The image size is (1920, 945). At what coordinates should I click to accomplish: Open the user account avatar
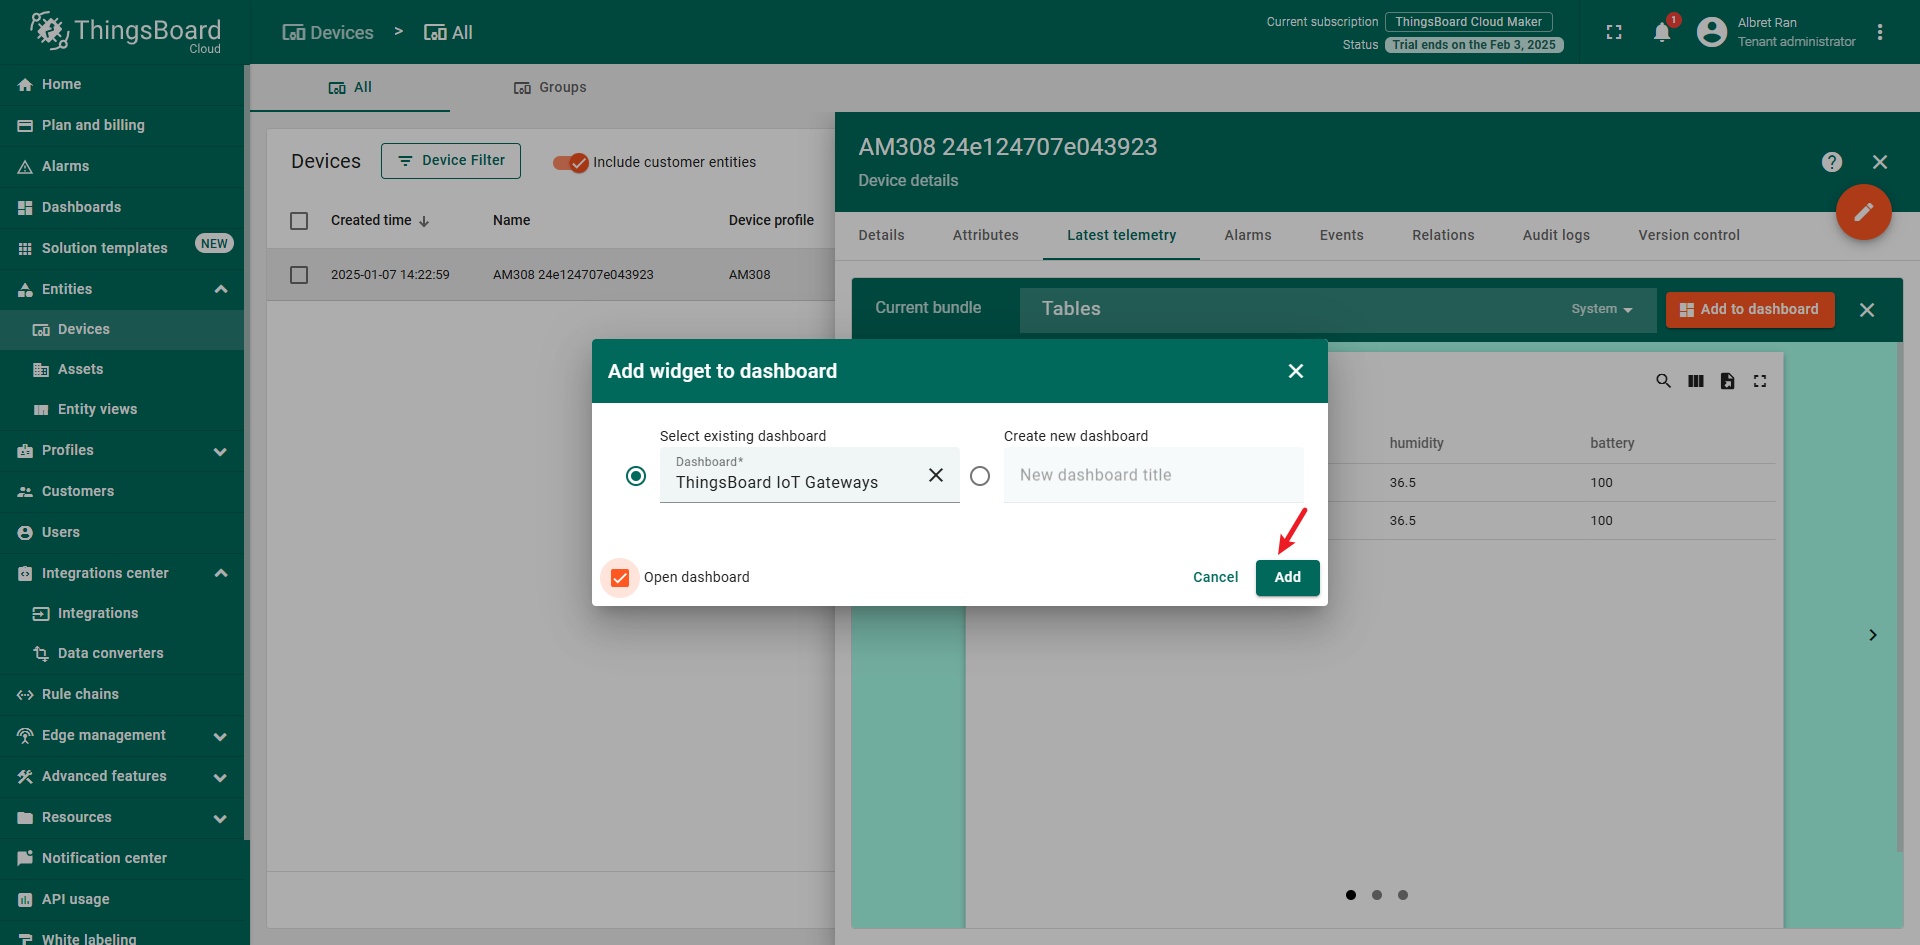point(1712,32)
